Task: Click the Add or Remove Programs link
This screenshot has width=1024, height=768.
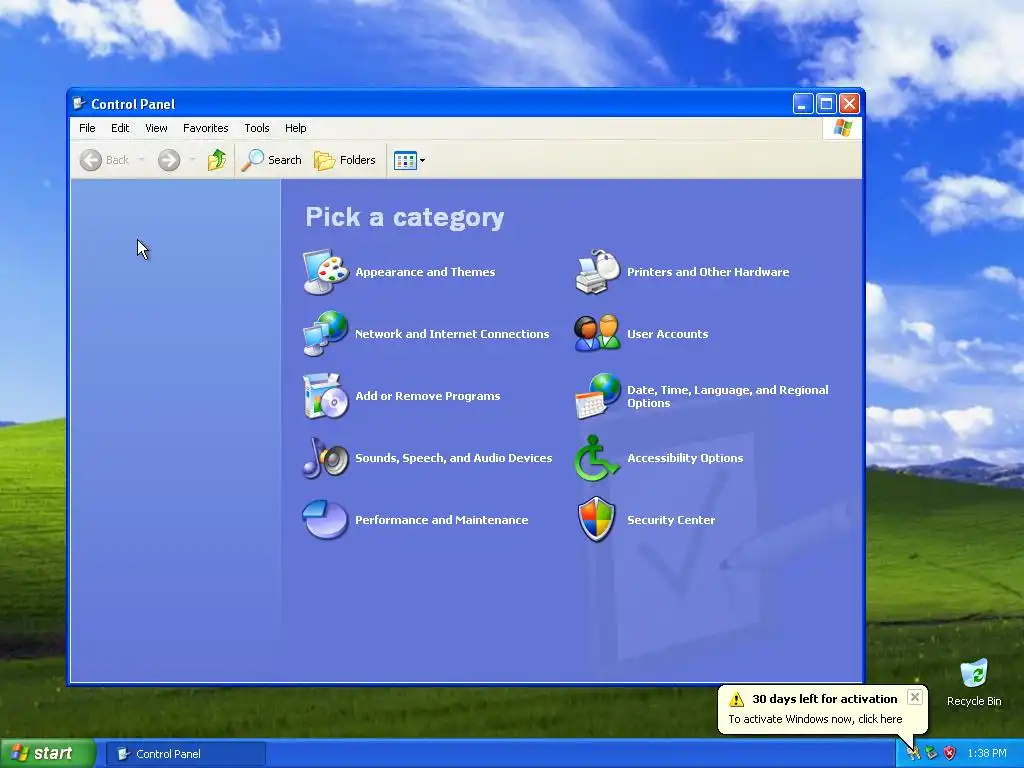Action: (428, 396)
